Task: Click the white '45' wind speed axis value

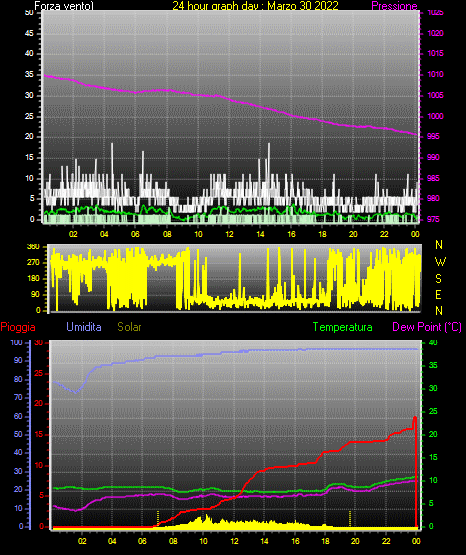Action: 29,33
